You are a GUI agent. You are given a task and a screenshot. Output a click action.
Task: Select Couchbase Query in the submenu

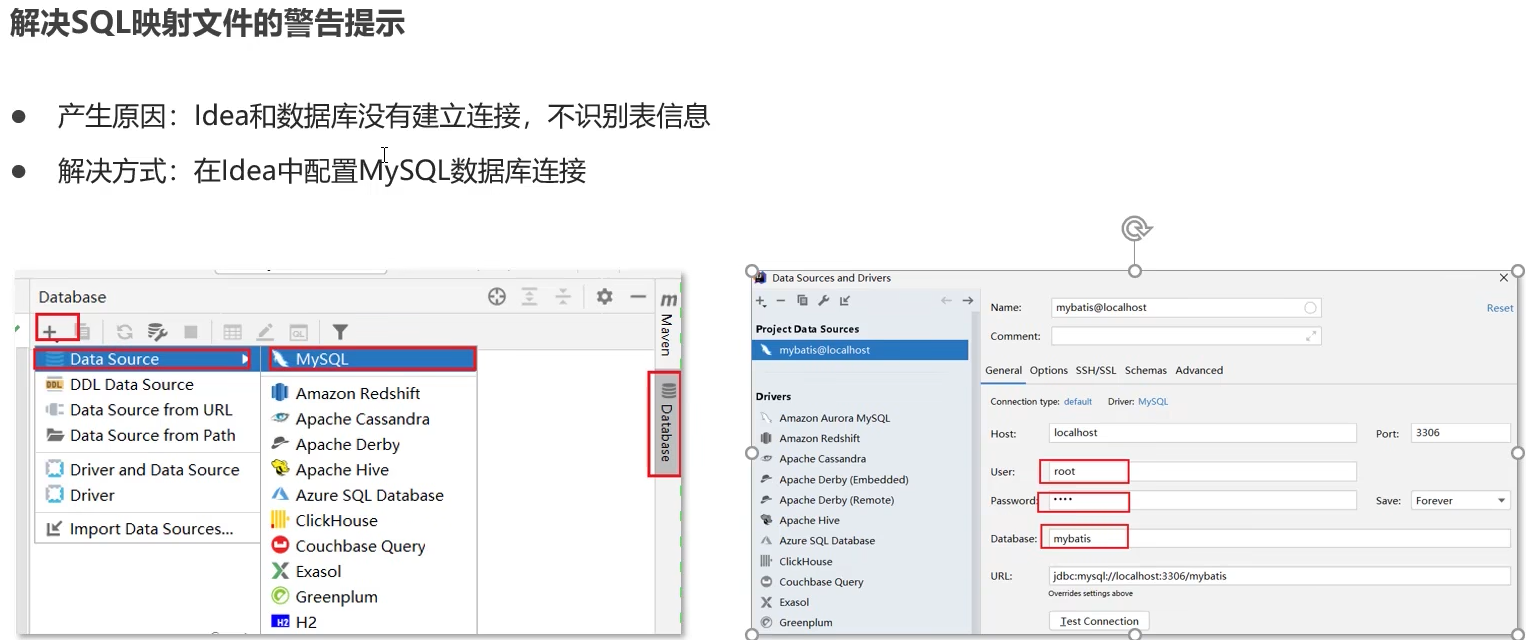coord(370,546)
